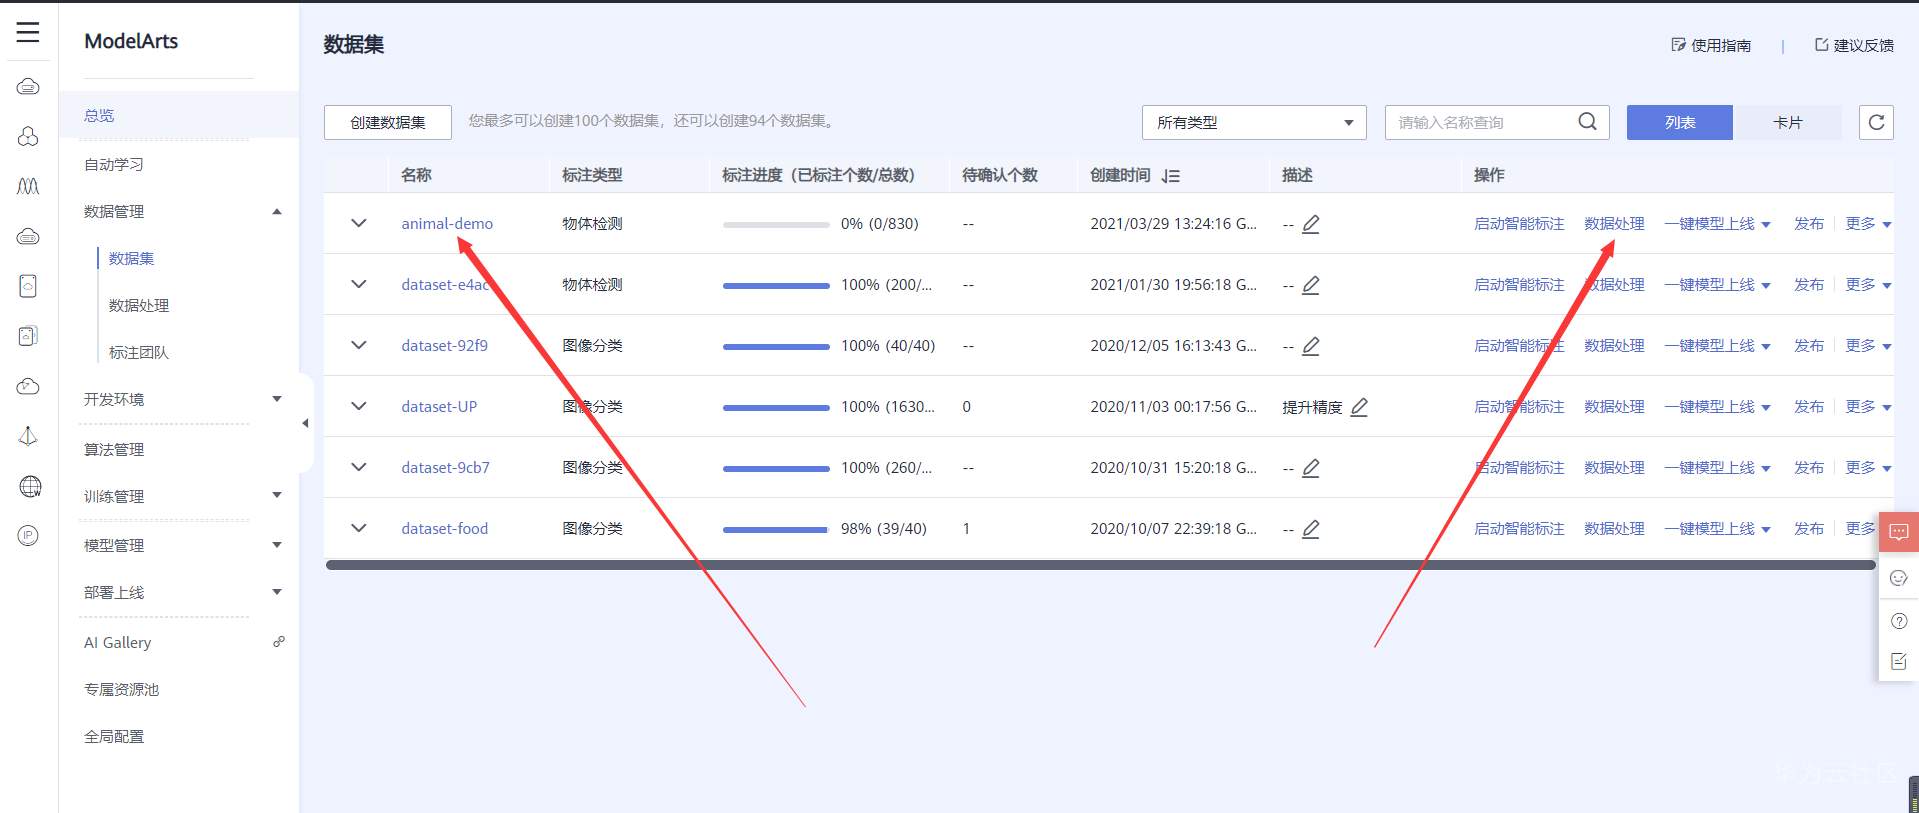Screen dimensions: 1919x813
Task: Click the dataset-food 98% progress bar
Action: 776,530
